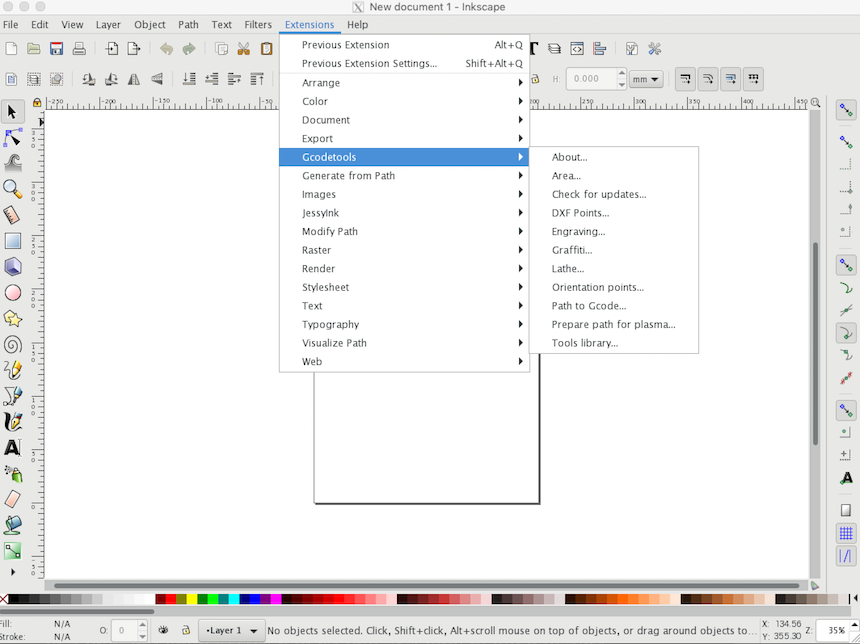The image size is (860, 644).
Task: Select the Zoom magnifier tool
Action: (12, 189)
